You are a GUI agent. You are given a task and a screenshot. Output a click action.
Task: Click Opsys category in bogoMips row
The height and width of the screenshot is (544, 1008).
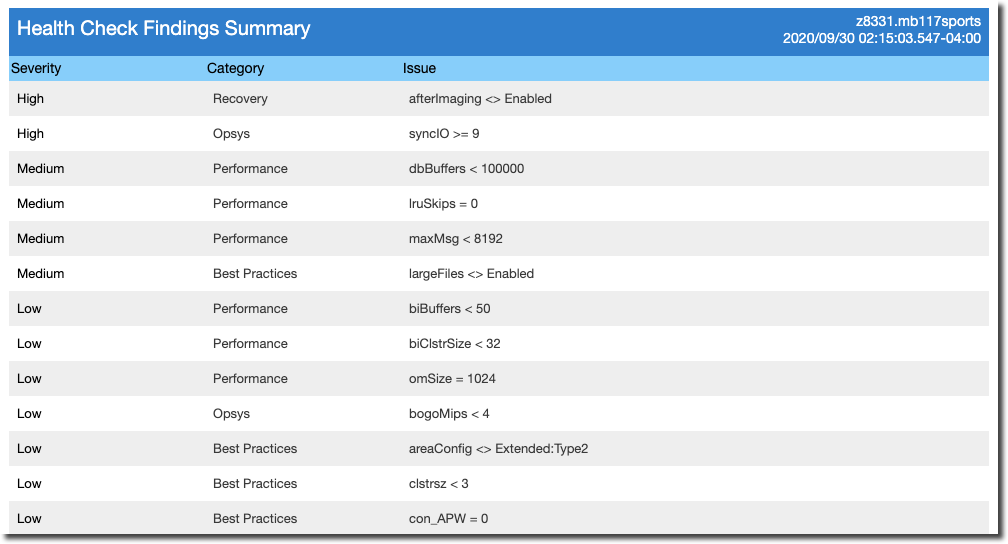coord(231,413)
